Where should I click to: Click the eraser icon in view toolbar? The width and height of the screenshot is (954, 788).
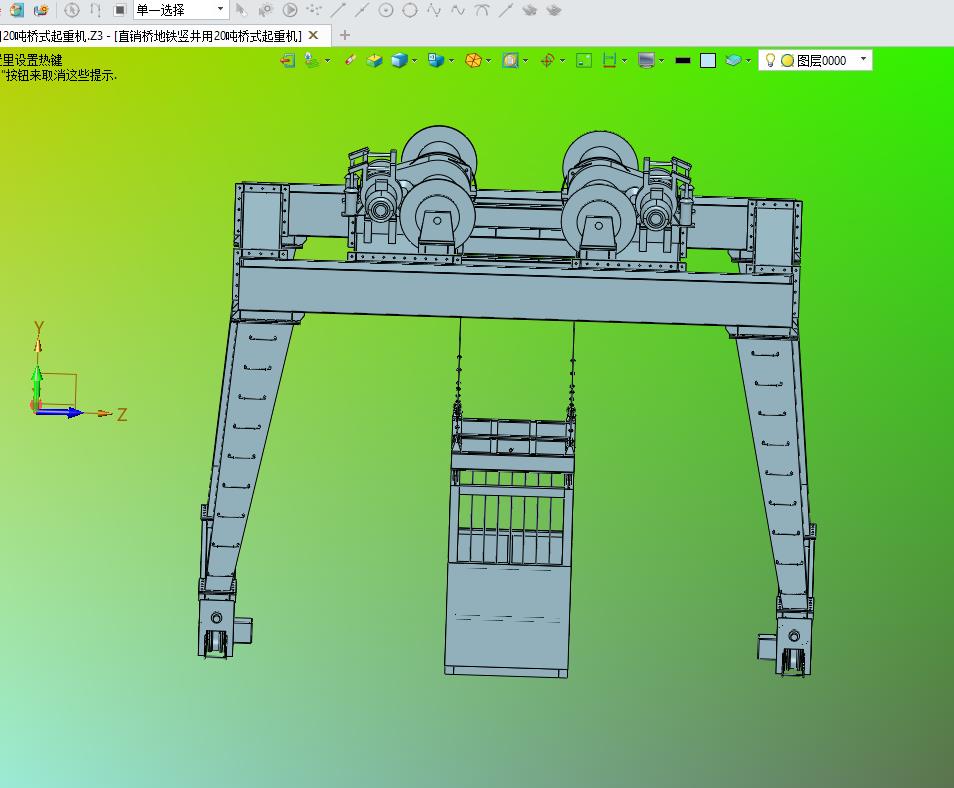[x=350, y=61]
